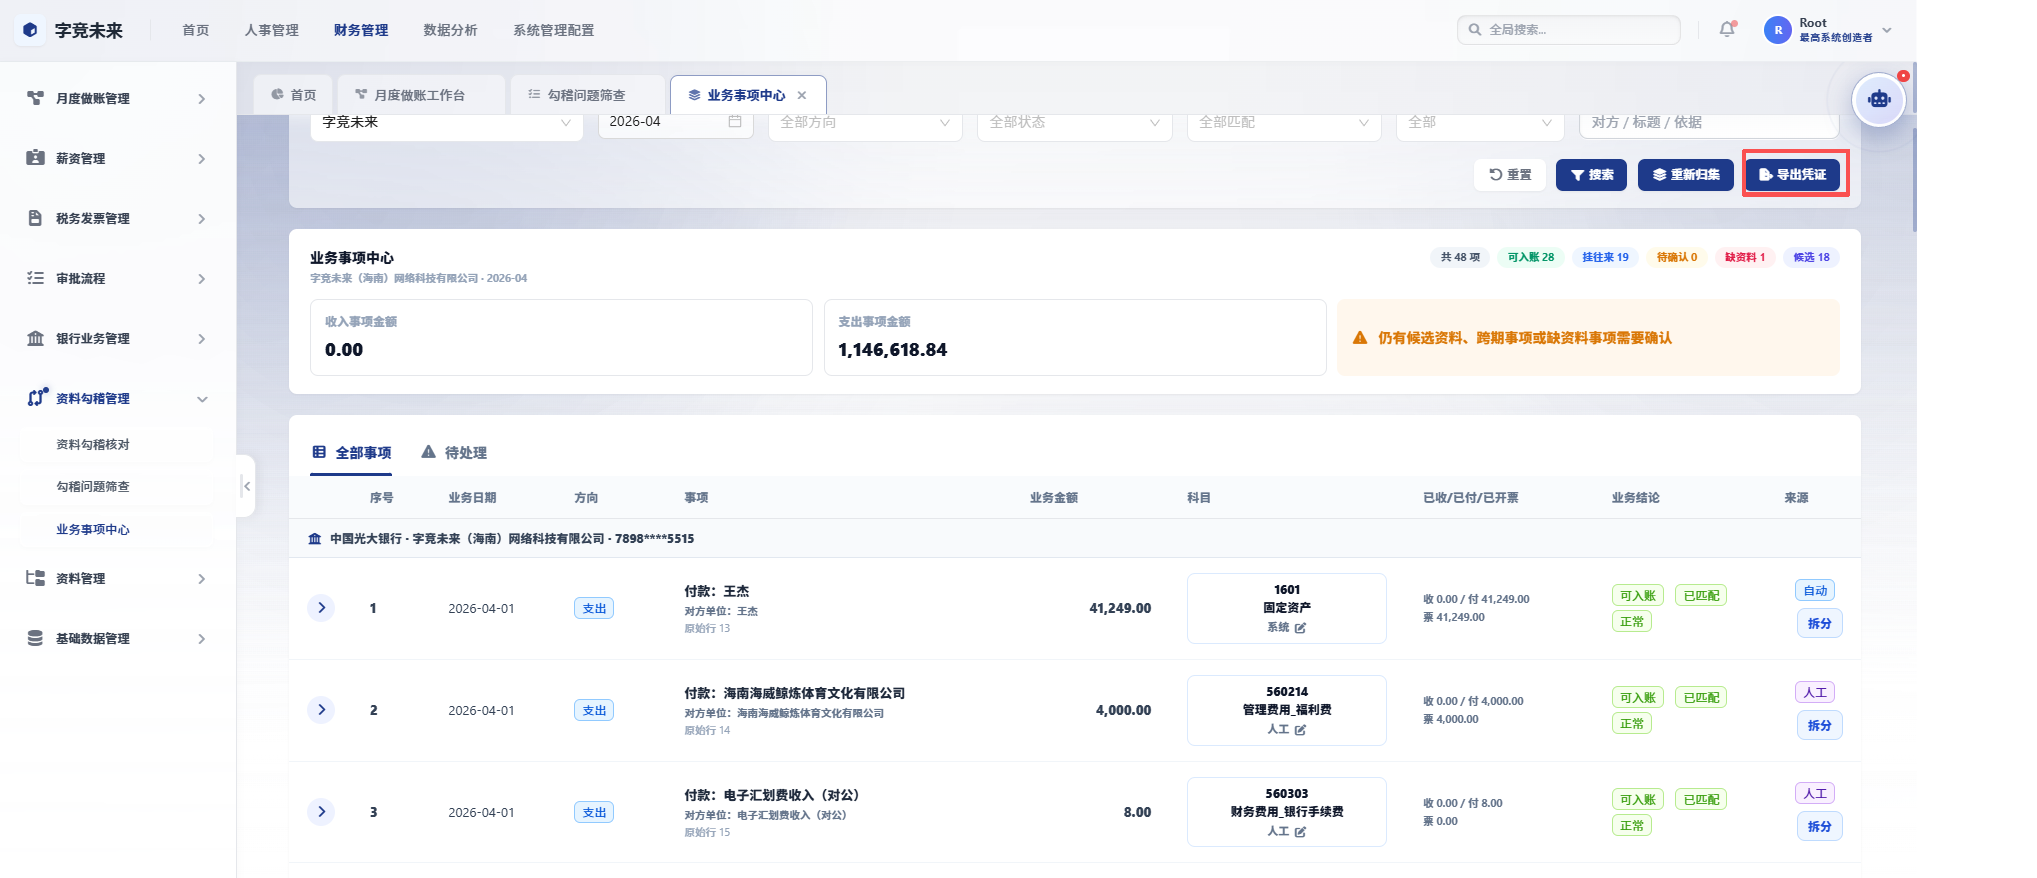This screenshot has height=878, width=2037.
Task: Click the 2026-04 month picker field
Action: (675, 122)
